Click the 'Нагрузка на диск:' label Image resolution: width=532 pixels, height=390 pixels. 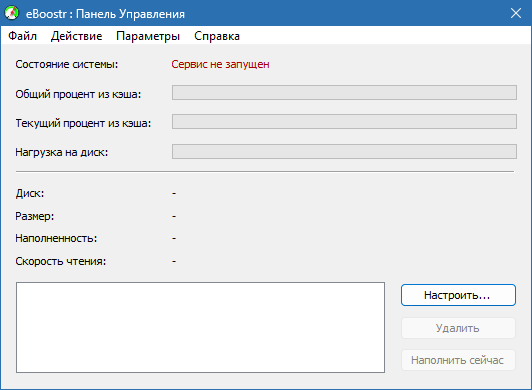point(61,152)
